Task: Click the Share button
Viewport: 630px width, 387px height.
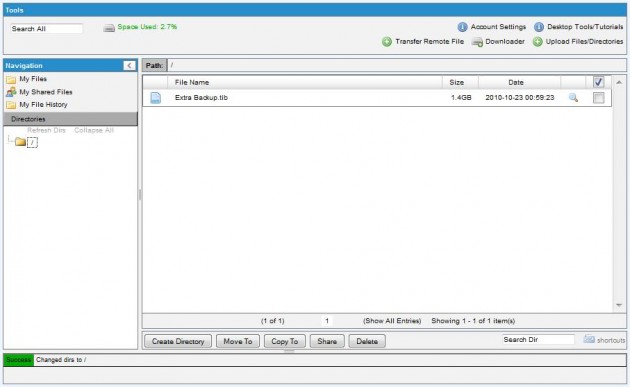Action: (x=327, y=341)
